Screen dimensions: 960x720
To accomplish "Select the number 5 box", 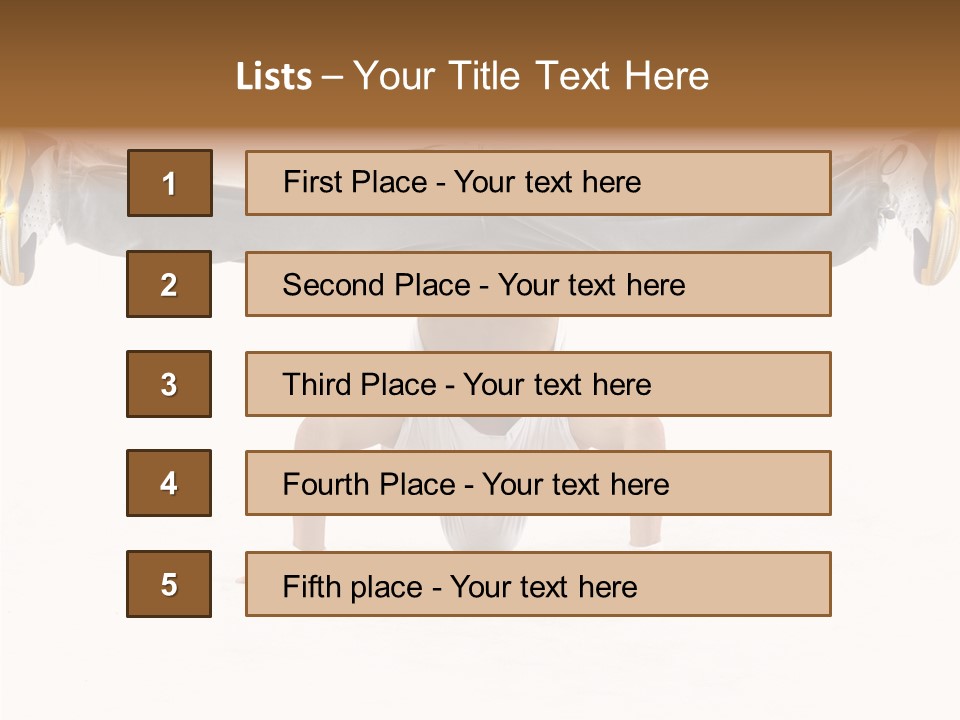I will 169,584.
